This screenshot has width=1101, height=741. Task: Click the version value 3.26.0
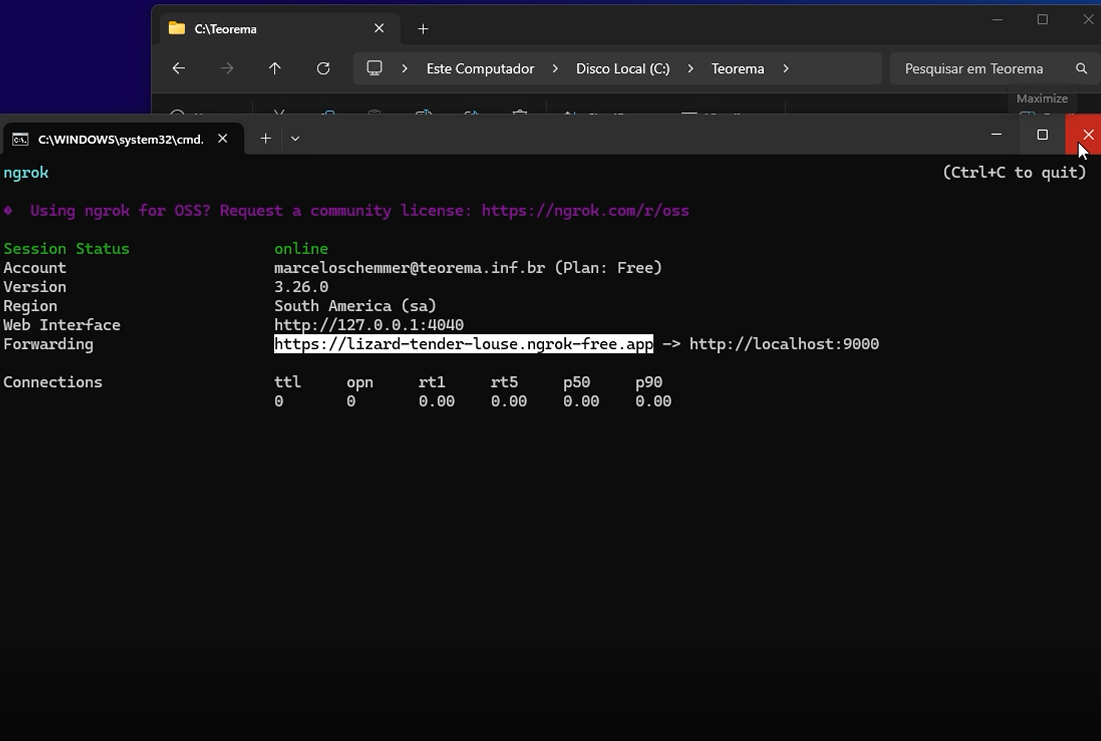coord(301,287)
